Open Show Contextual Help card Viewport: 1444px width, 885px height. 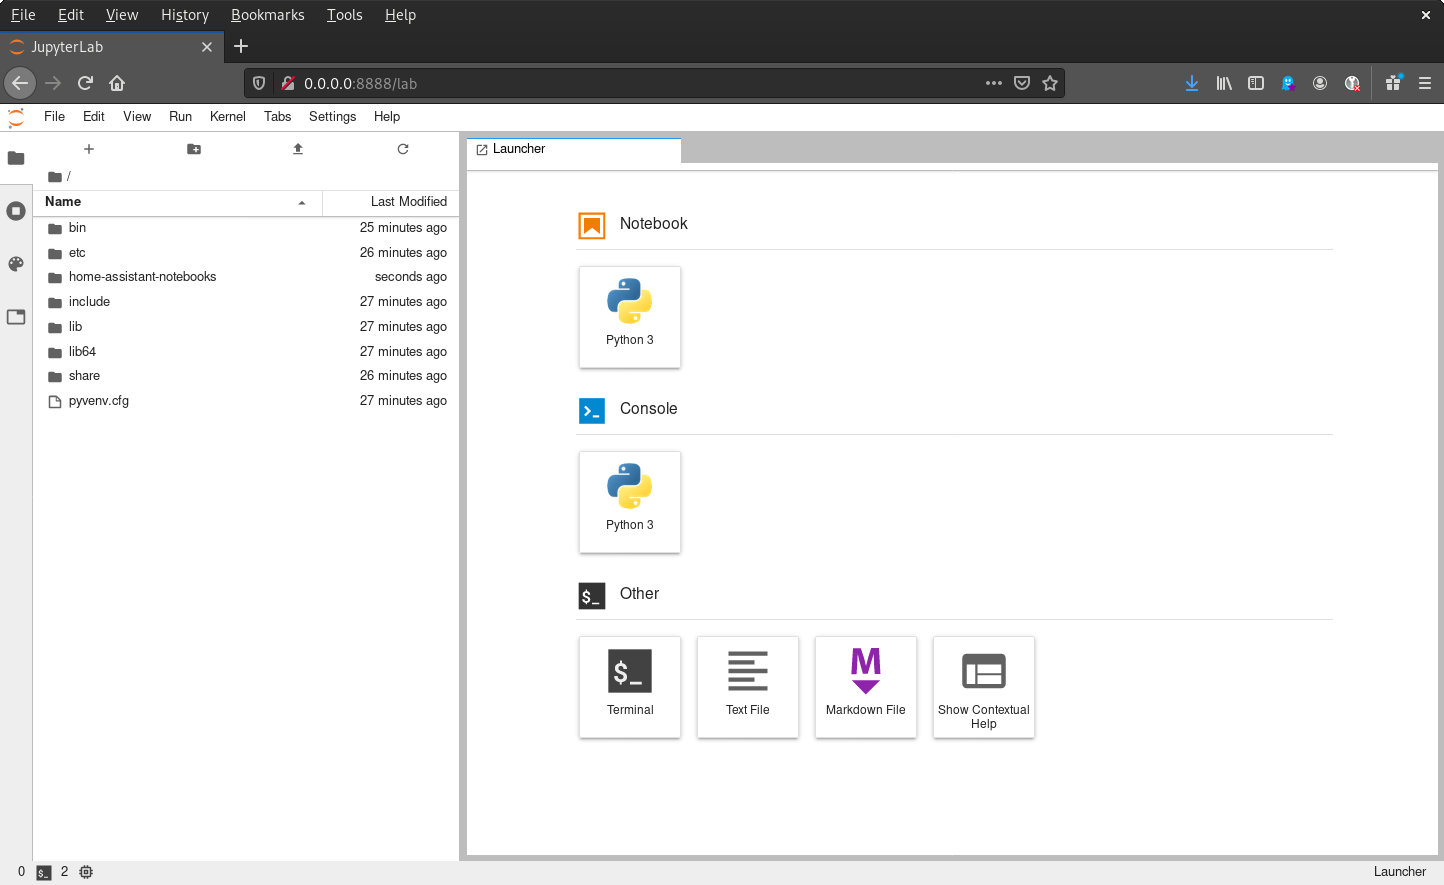tap(984, 687)
